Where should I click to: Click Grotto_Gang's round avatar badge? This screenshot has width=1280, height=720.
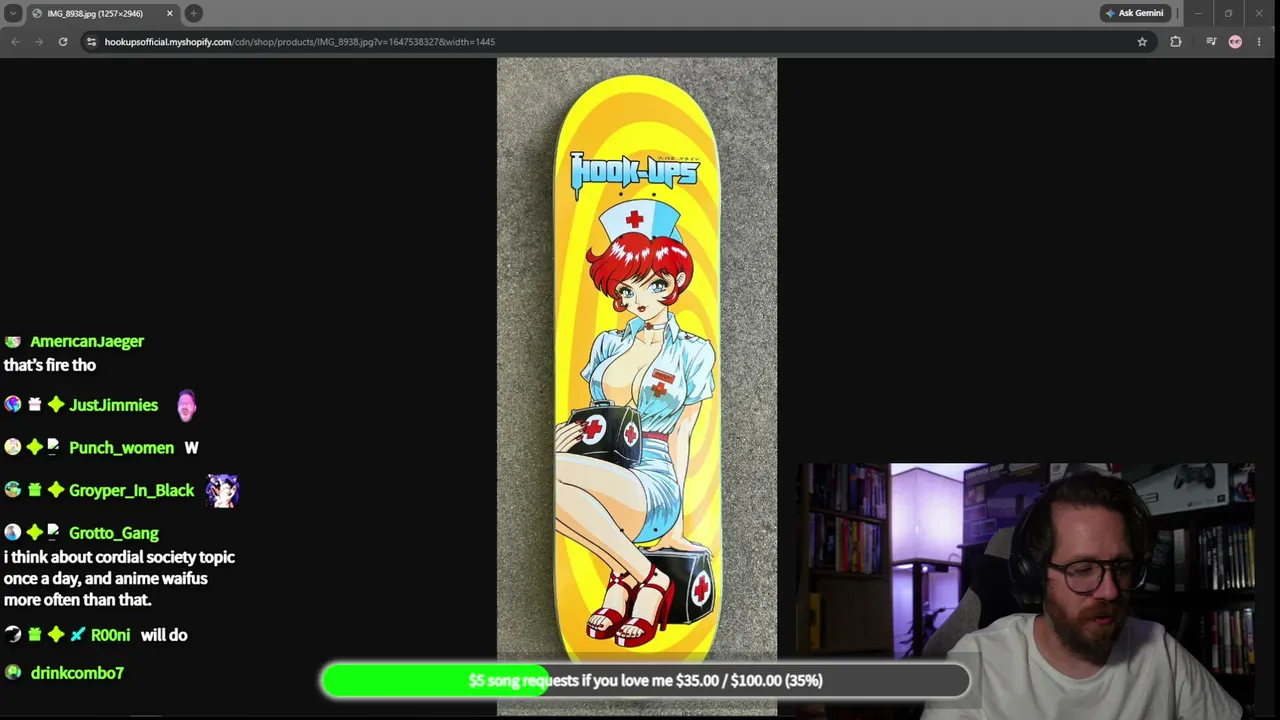click(x=13, y=533)
